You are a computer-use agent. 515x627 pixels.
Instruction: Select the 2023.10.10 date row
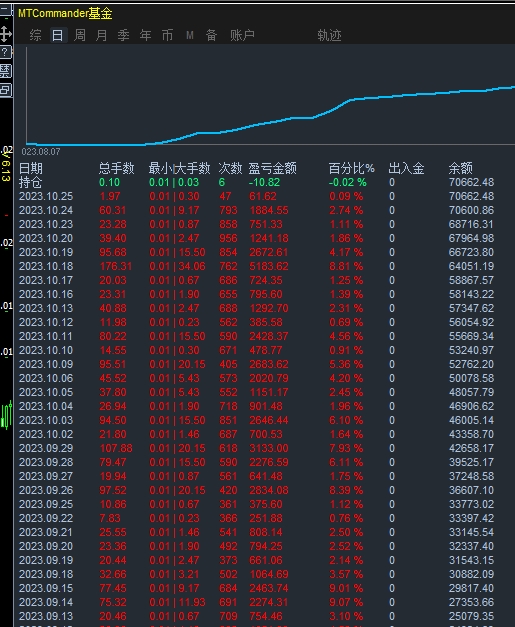tap(46, 350)
